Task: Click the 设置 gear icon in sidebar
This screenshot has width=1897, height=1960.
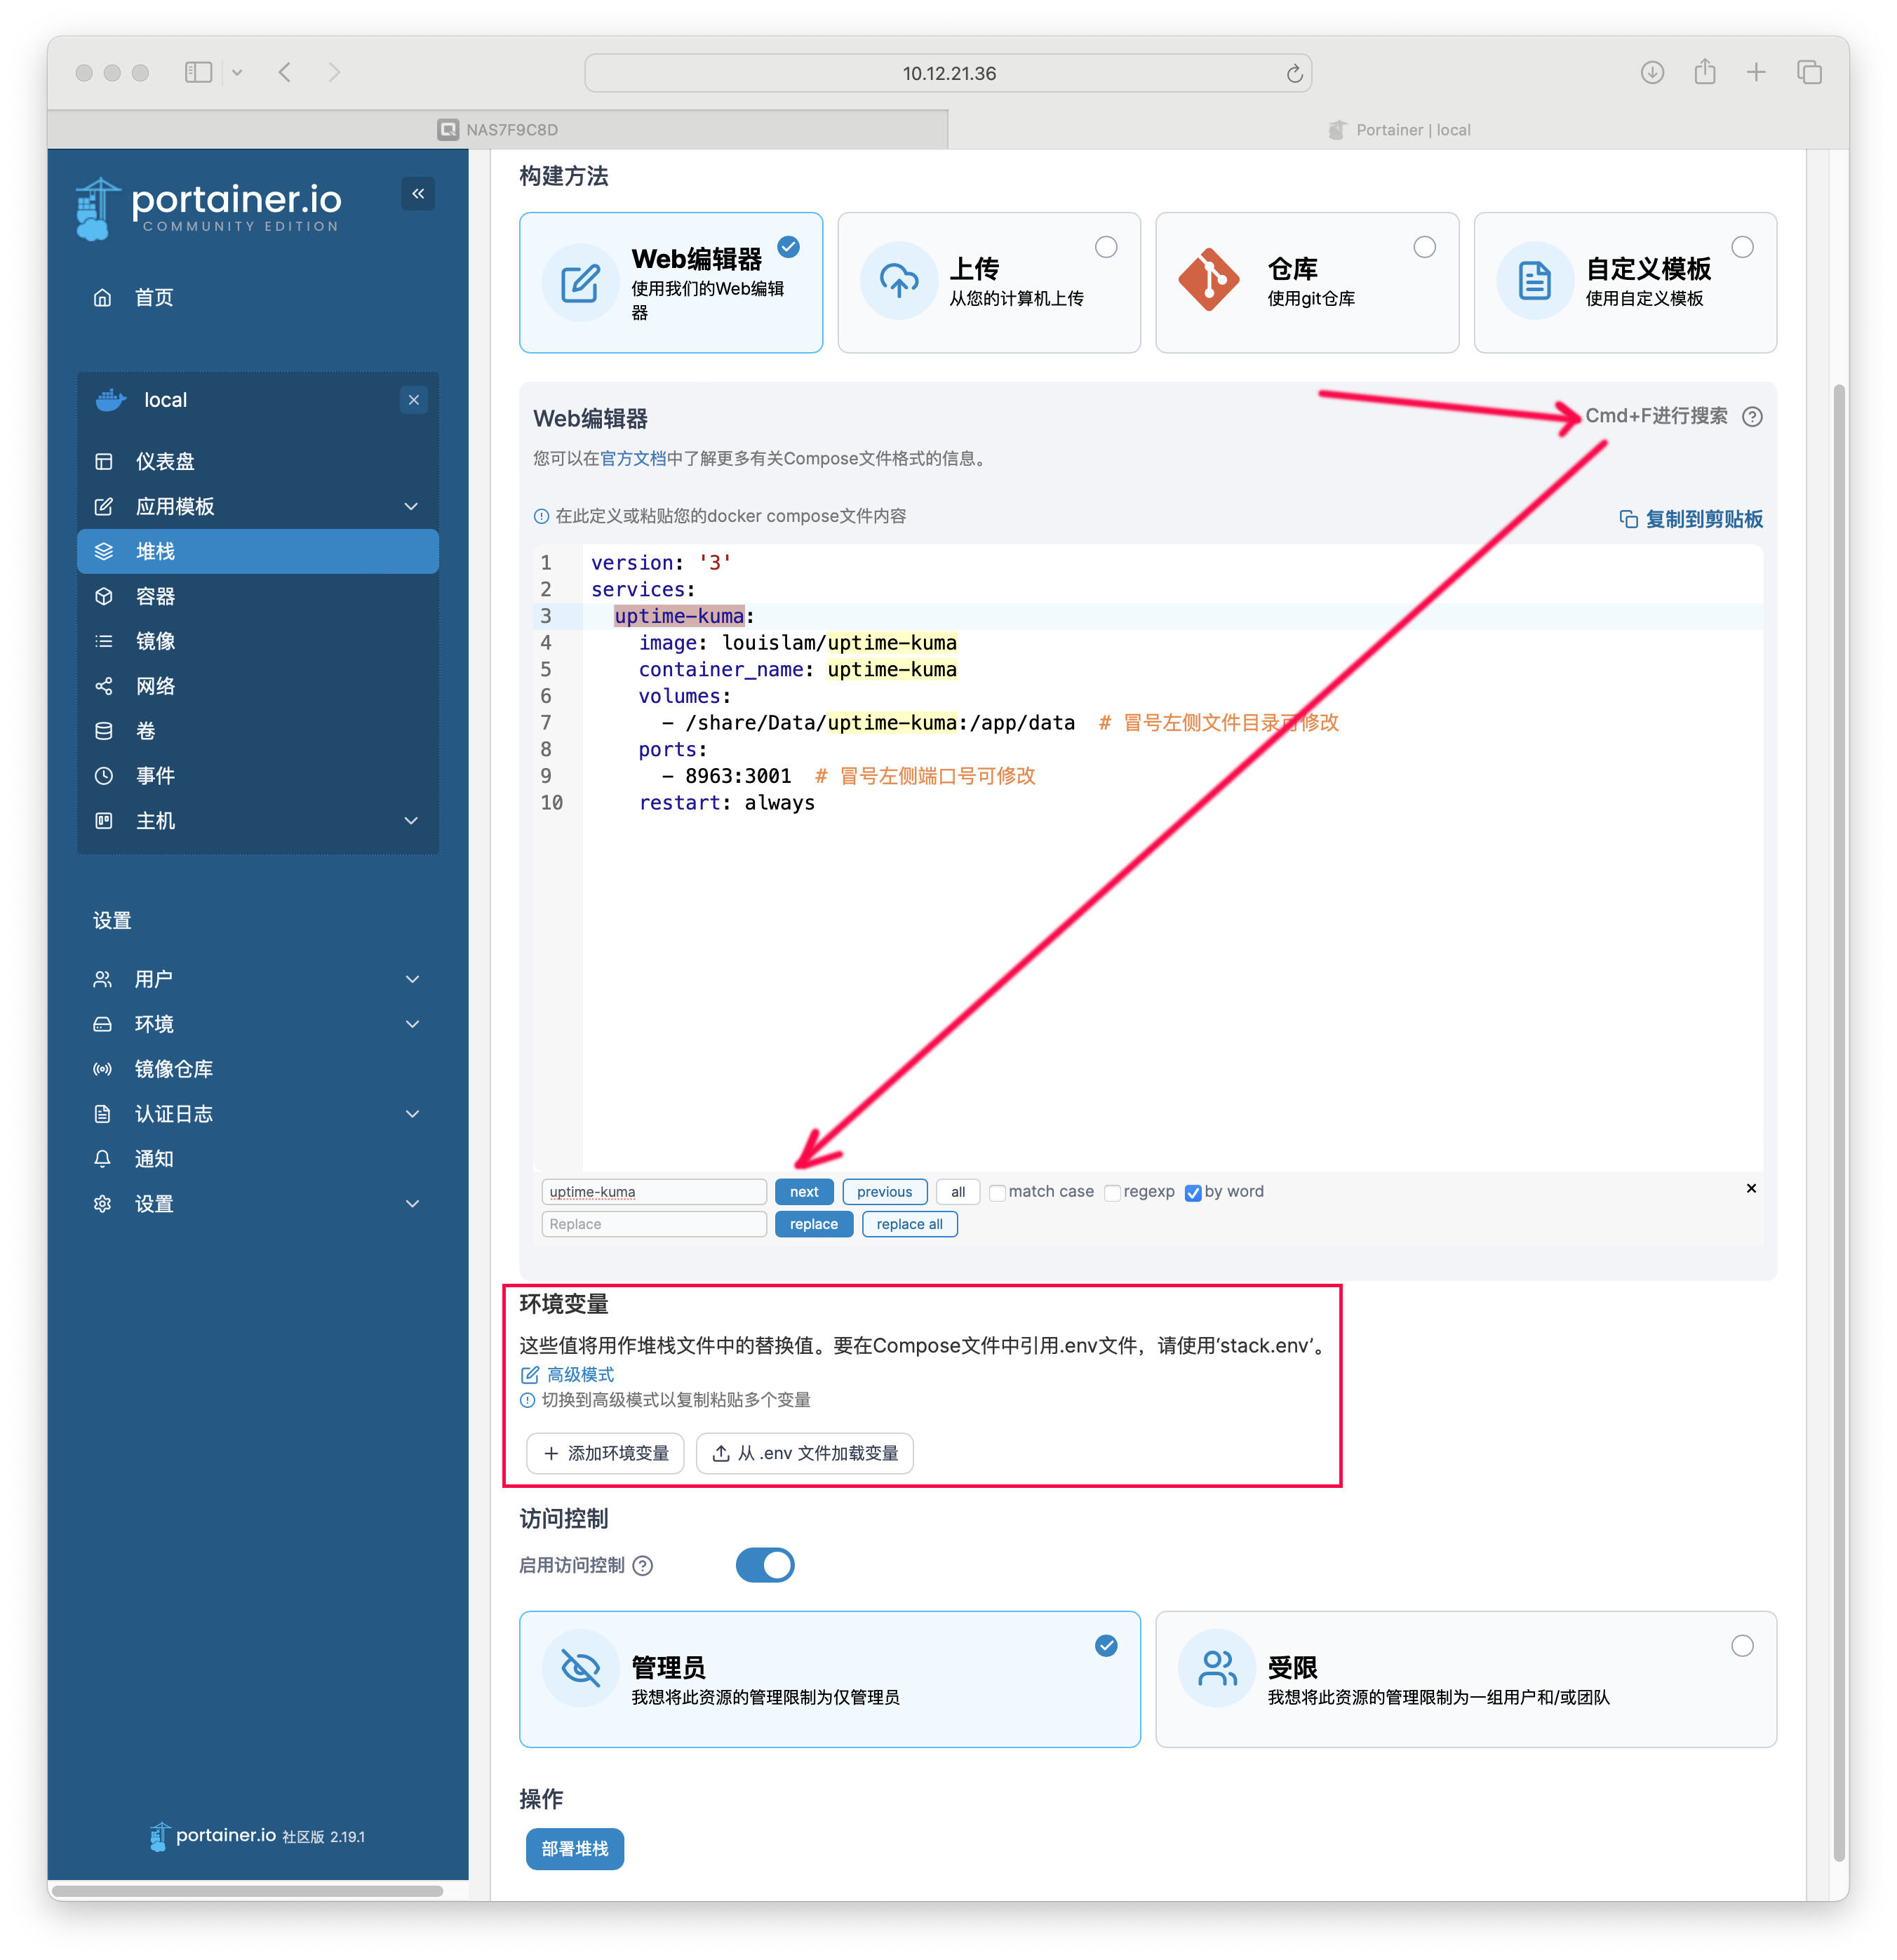Action: [x=102, y=1204]
